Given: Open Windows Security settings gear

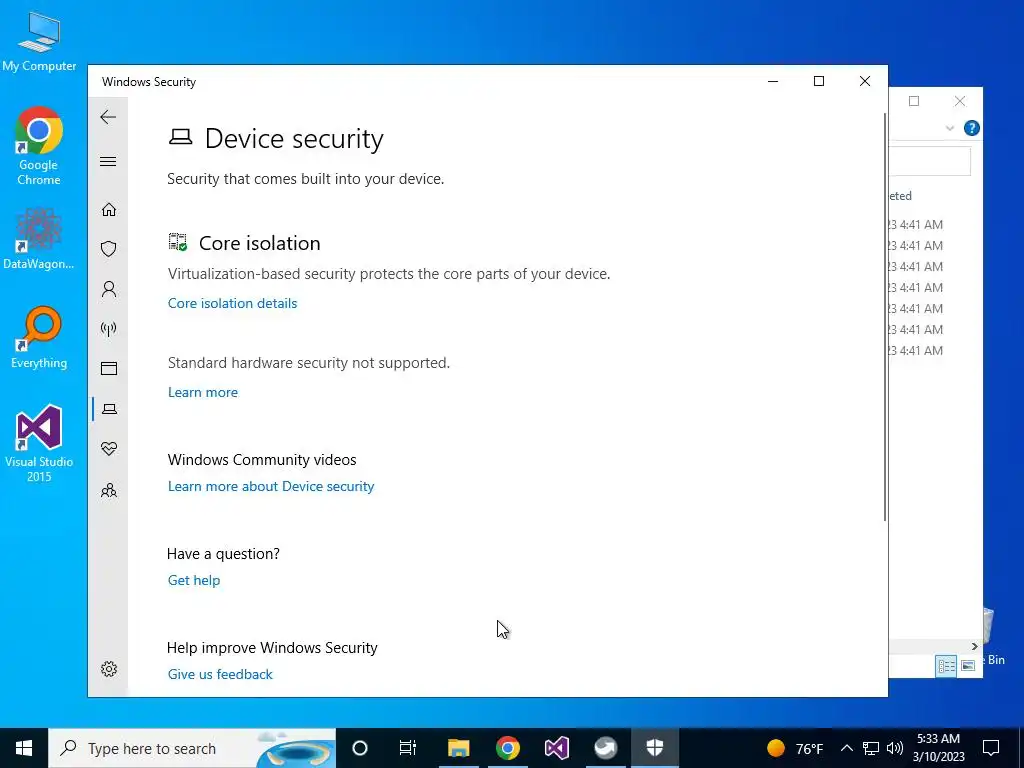Looking at the screenshot, I should 109,669.
